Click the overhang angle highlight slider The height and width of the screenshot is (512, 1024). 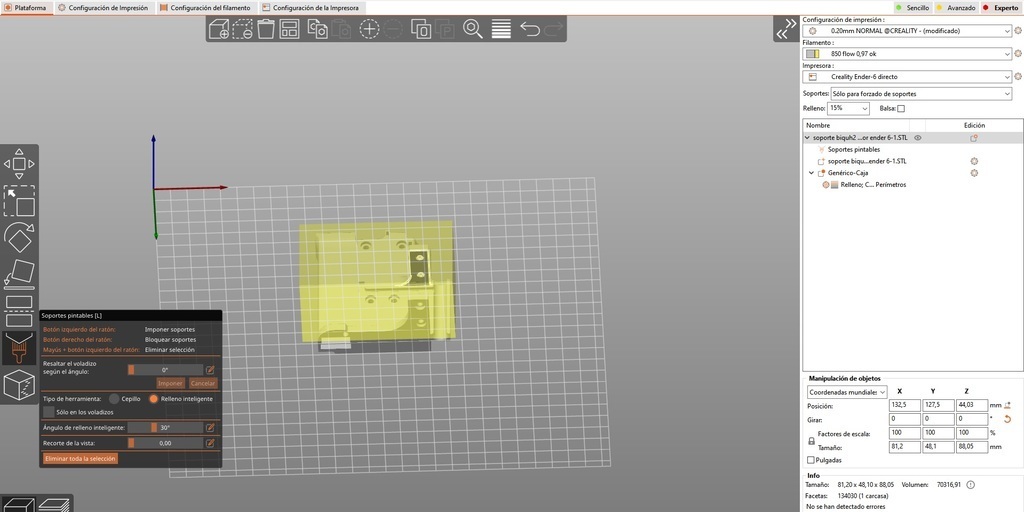(165, 370)
